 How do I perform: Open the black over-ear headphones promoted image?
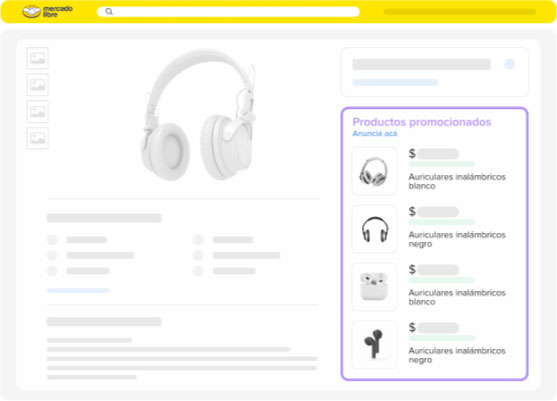point(374,229)
